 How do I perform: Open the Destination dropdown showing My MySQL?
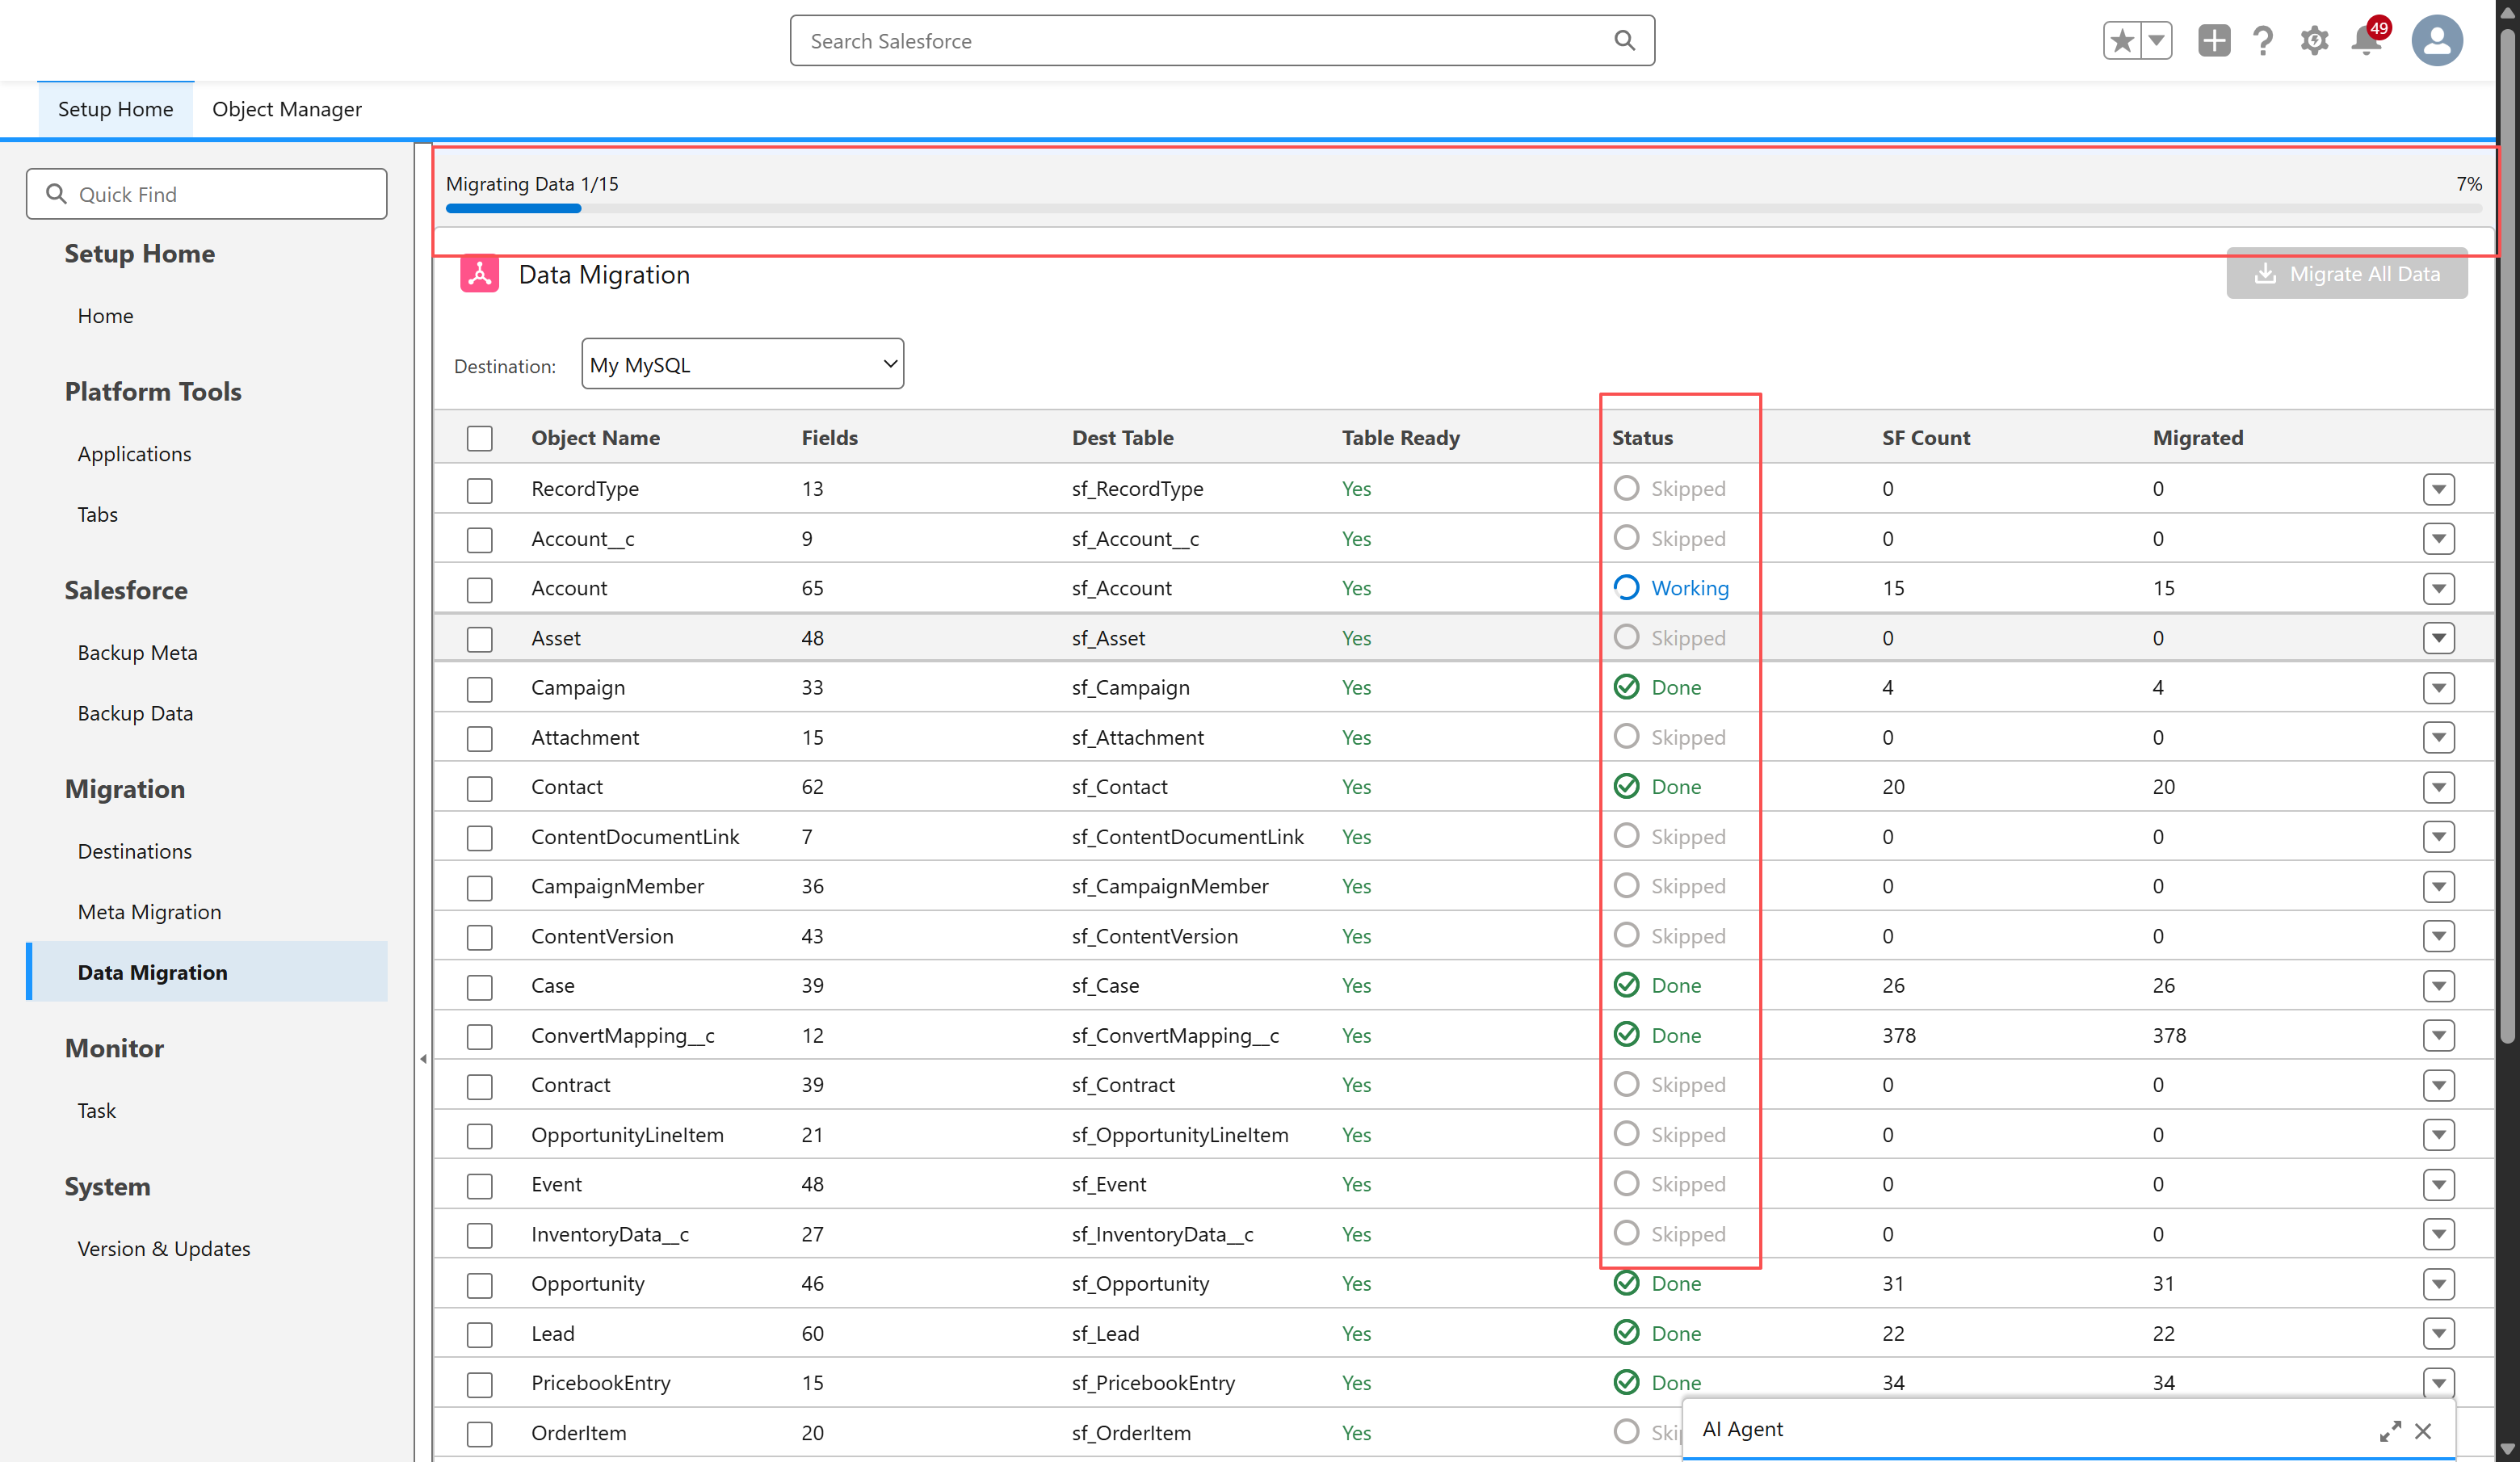coord(742,364)
